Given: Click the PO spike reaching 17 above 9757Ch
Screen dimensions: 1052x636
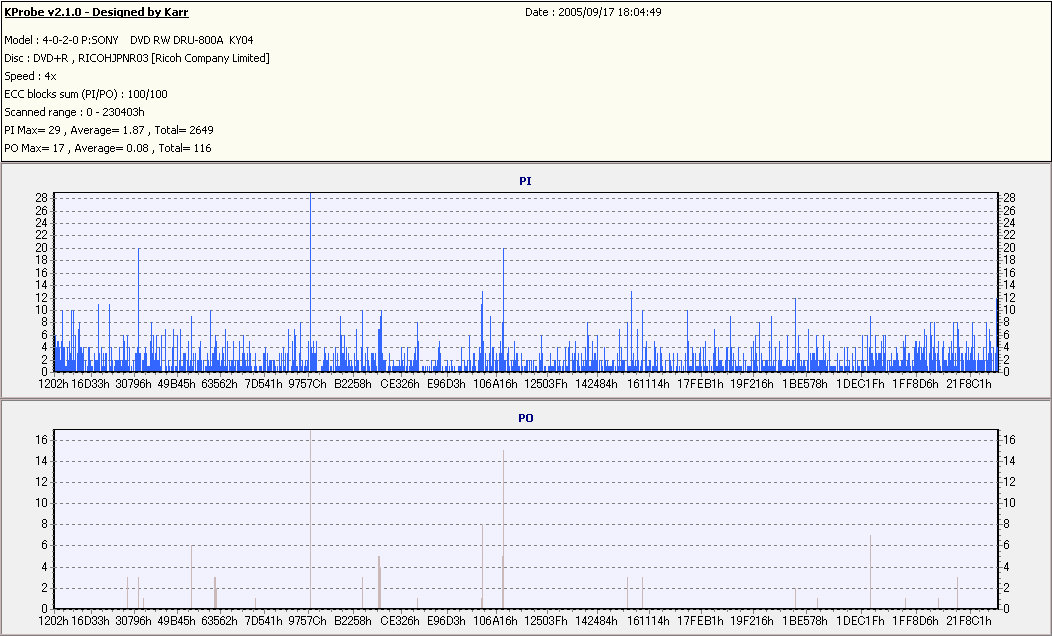Looking at the screenshot, I should pyautogui.click(x=311, y=519).
